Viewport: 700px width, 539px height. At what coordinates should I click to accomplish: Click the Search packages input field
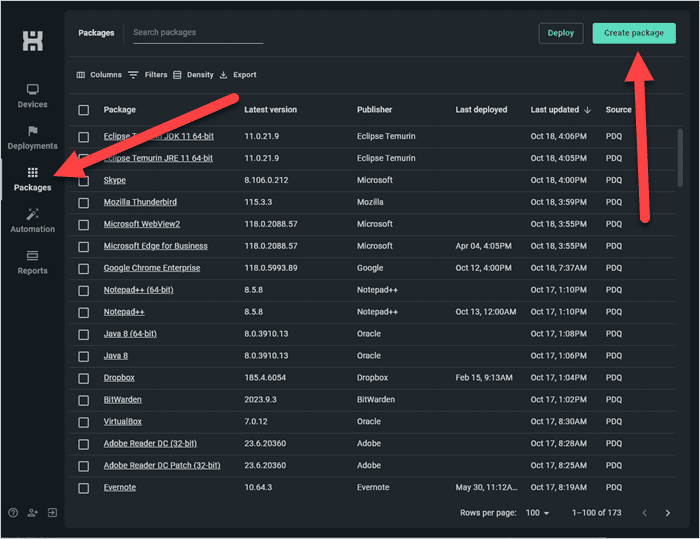(198, 33)
